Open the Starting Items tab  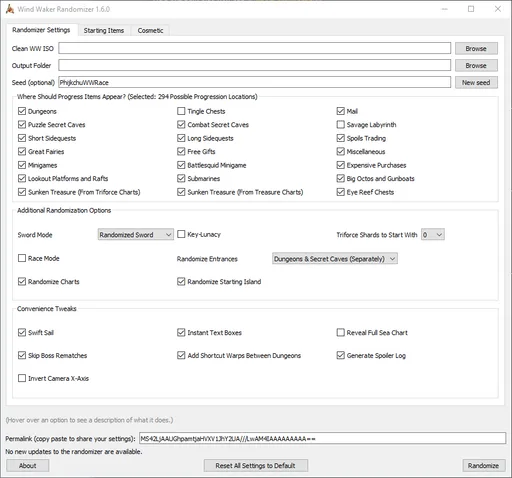[104, 30]
